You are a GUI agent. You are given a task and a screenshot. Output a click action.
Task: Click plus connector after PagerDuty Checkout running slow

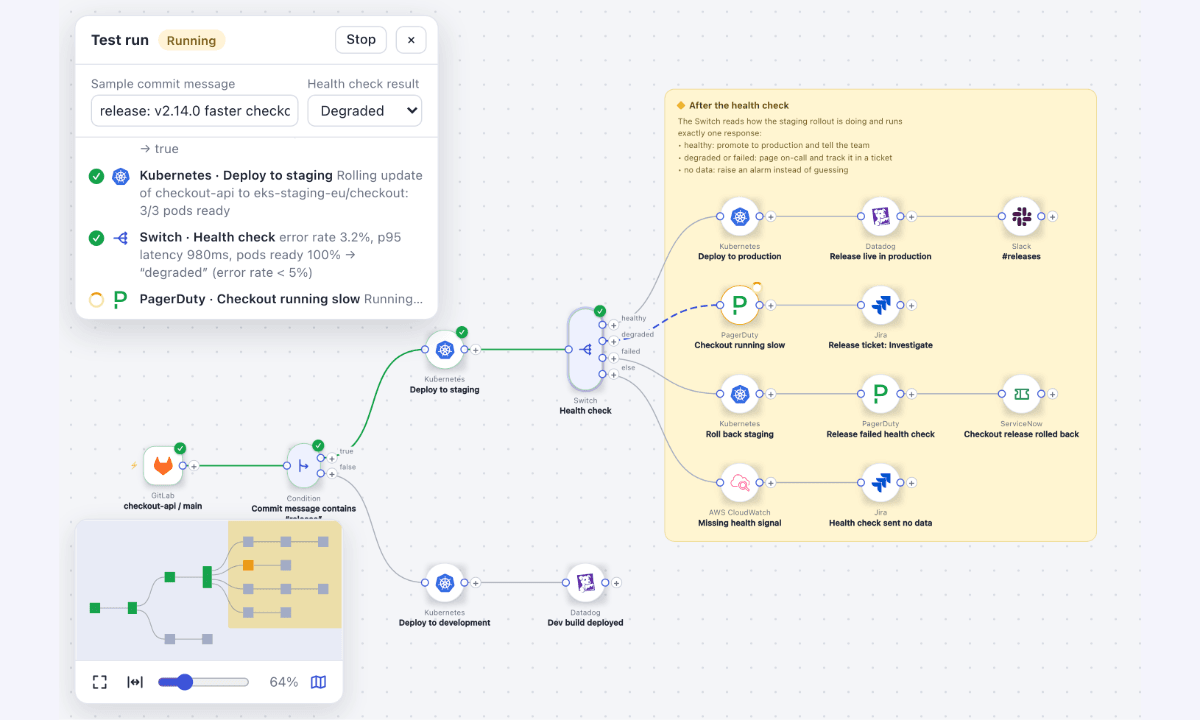tap(771, 305)
